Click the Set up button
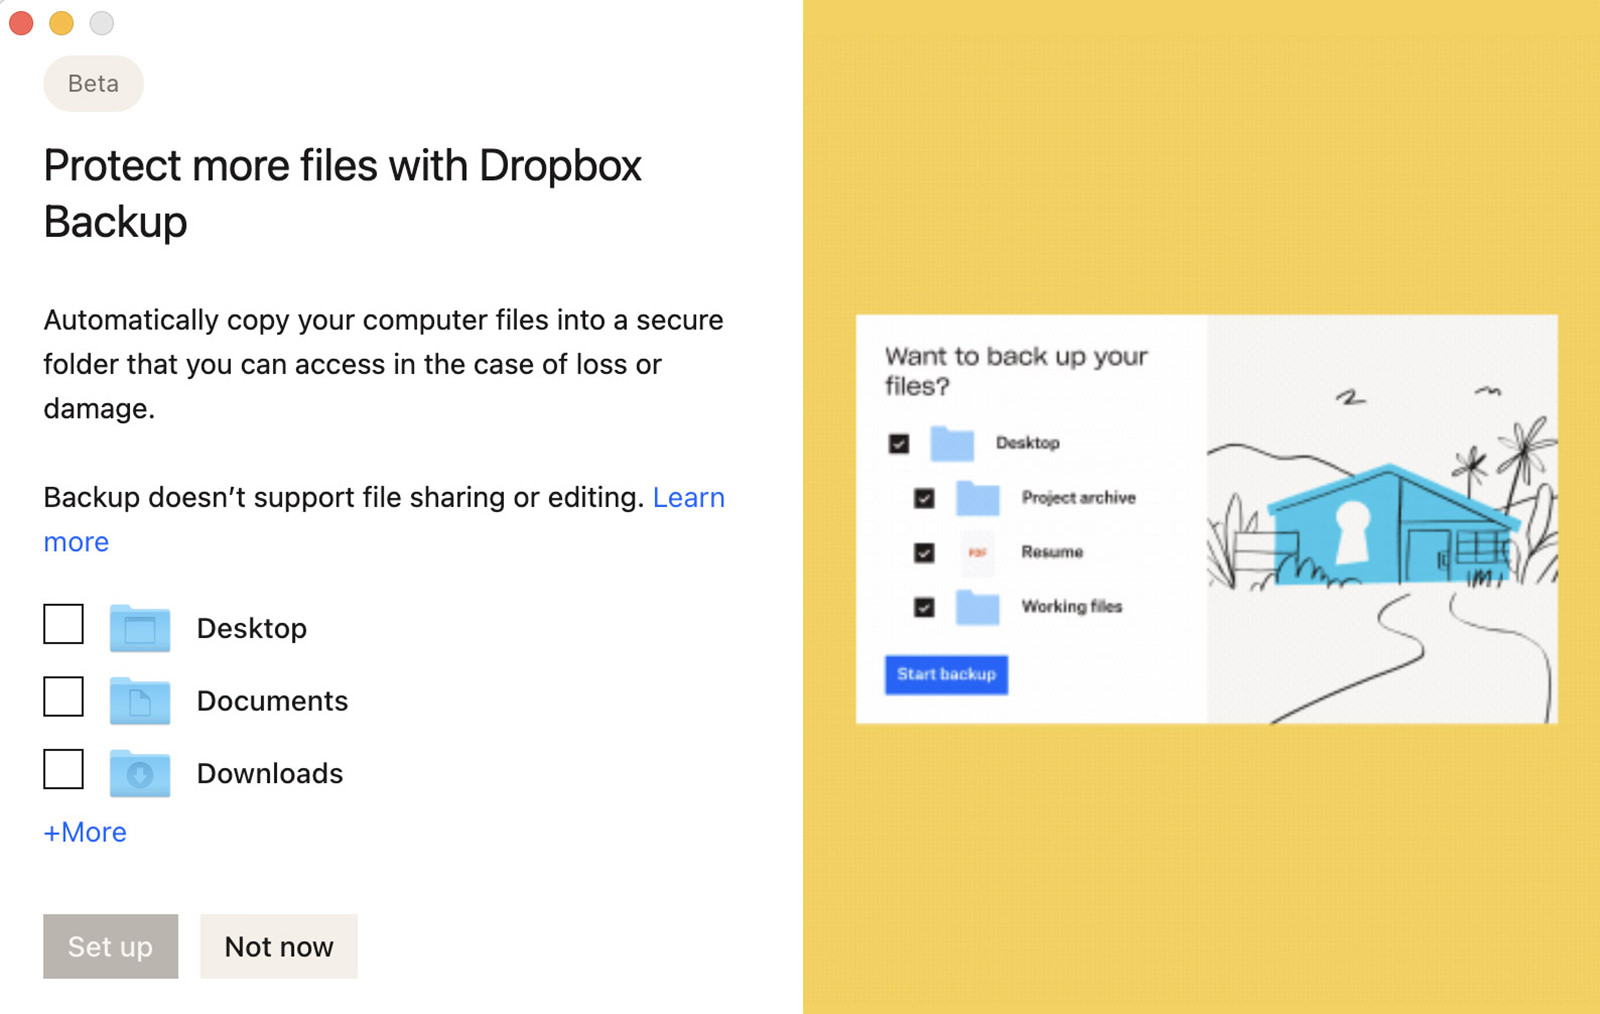1600x1014 pixels. click(110, 946)
